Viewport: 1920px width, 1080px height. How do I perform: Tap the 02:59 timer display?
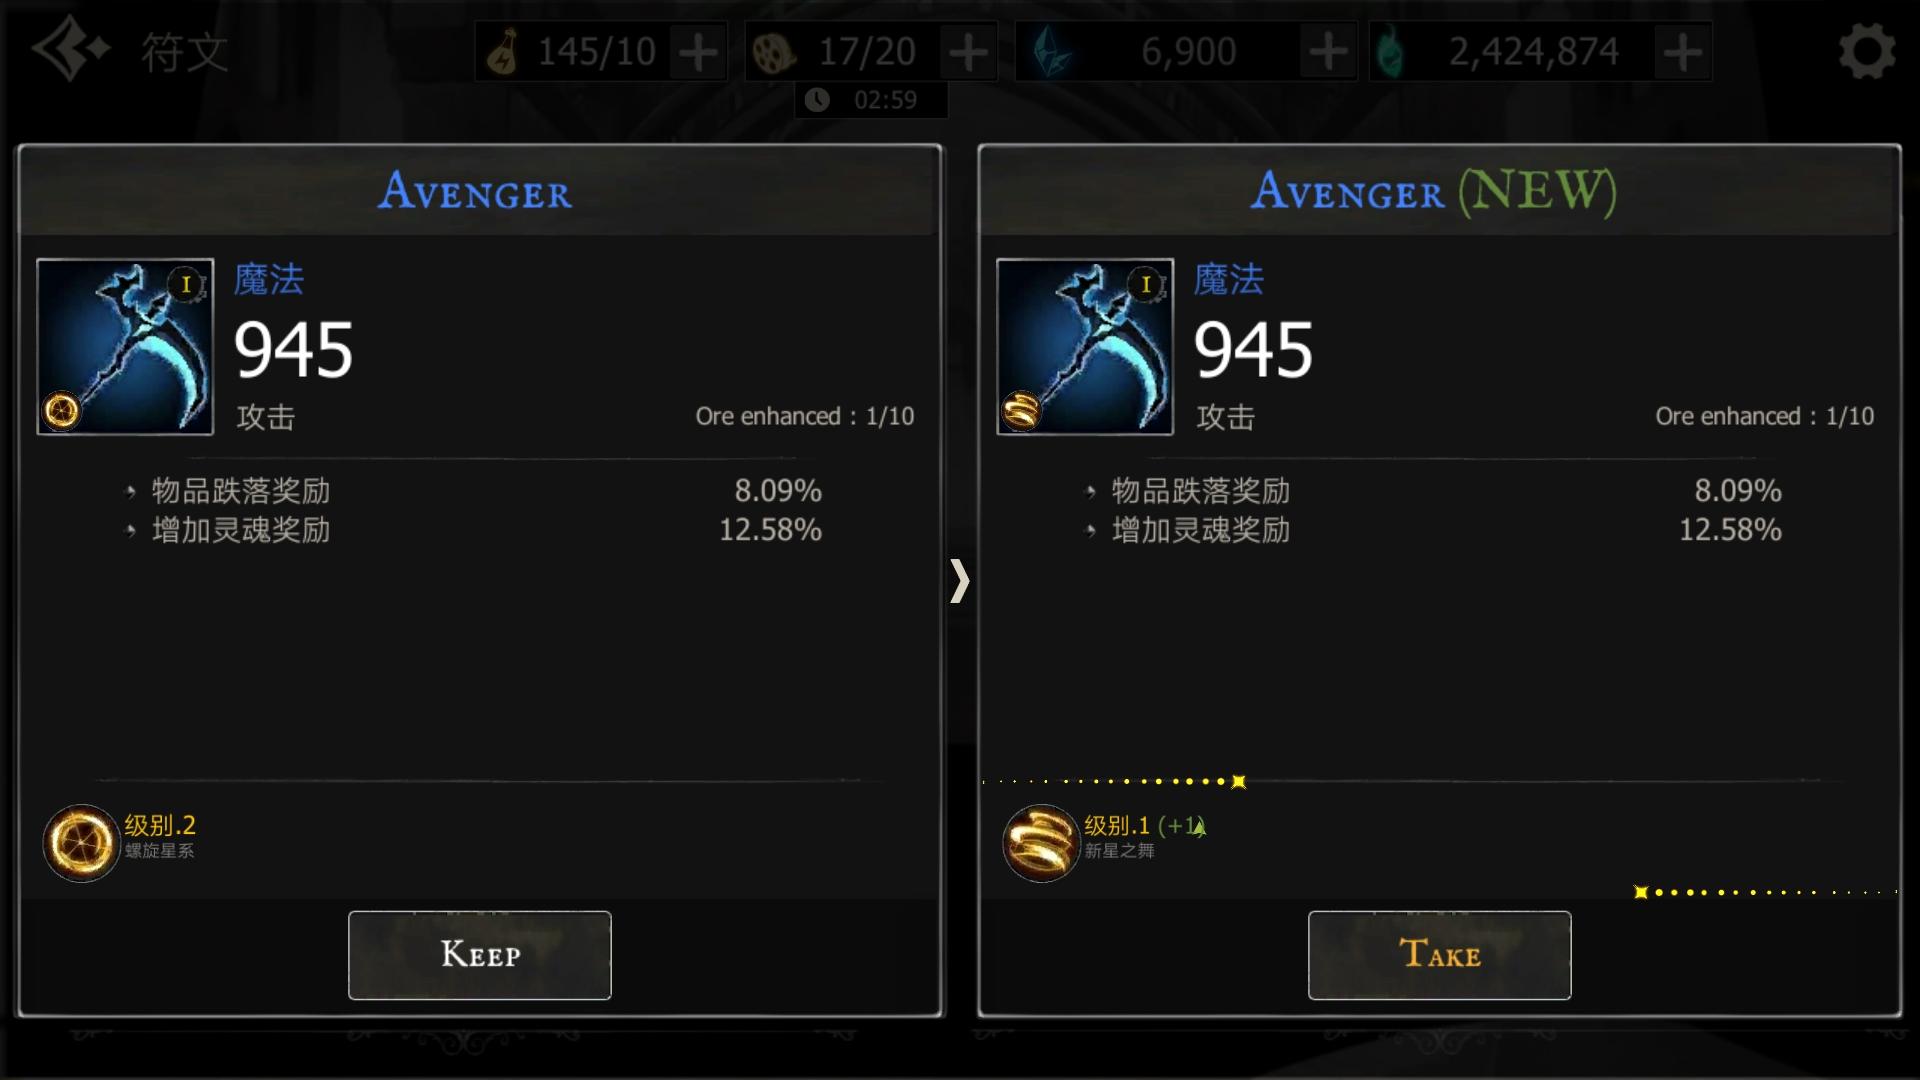[871, 100]
